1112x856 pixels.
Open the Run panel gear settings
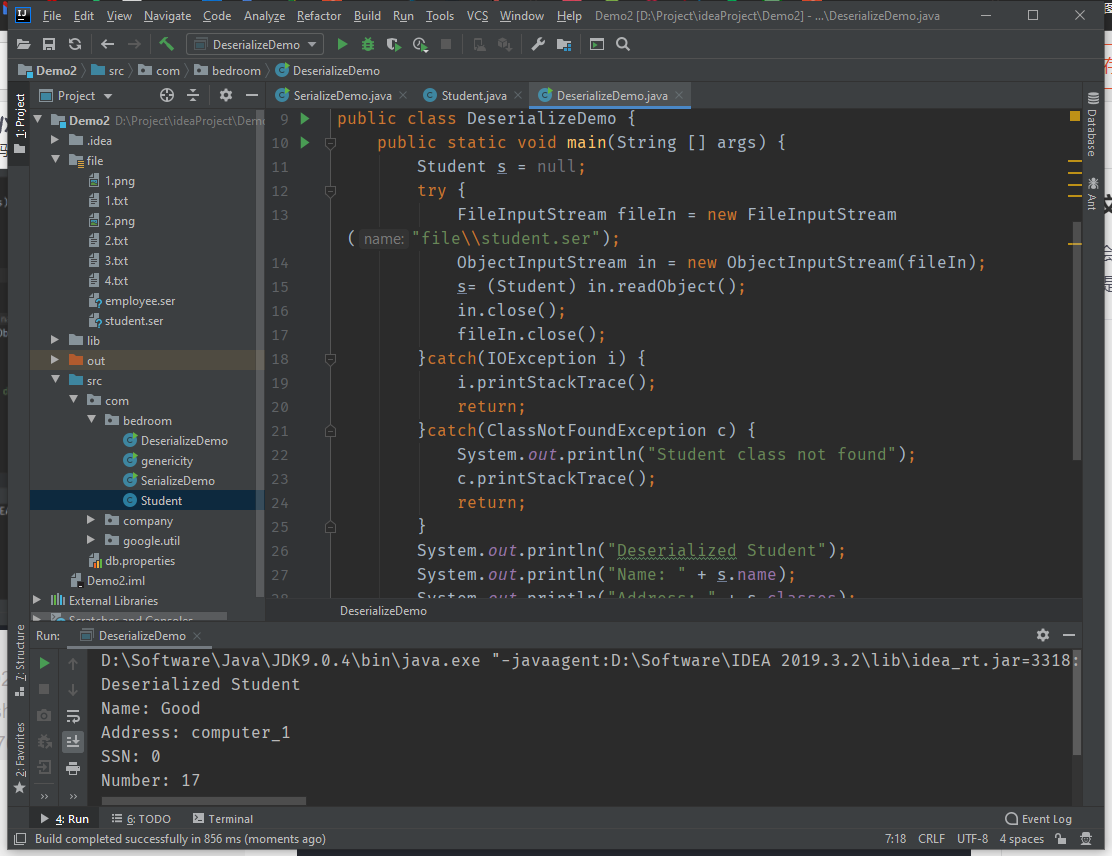coord(1042,635)
